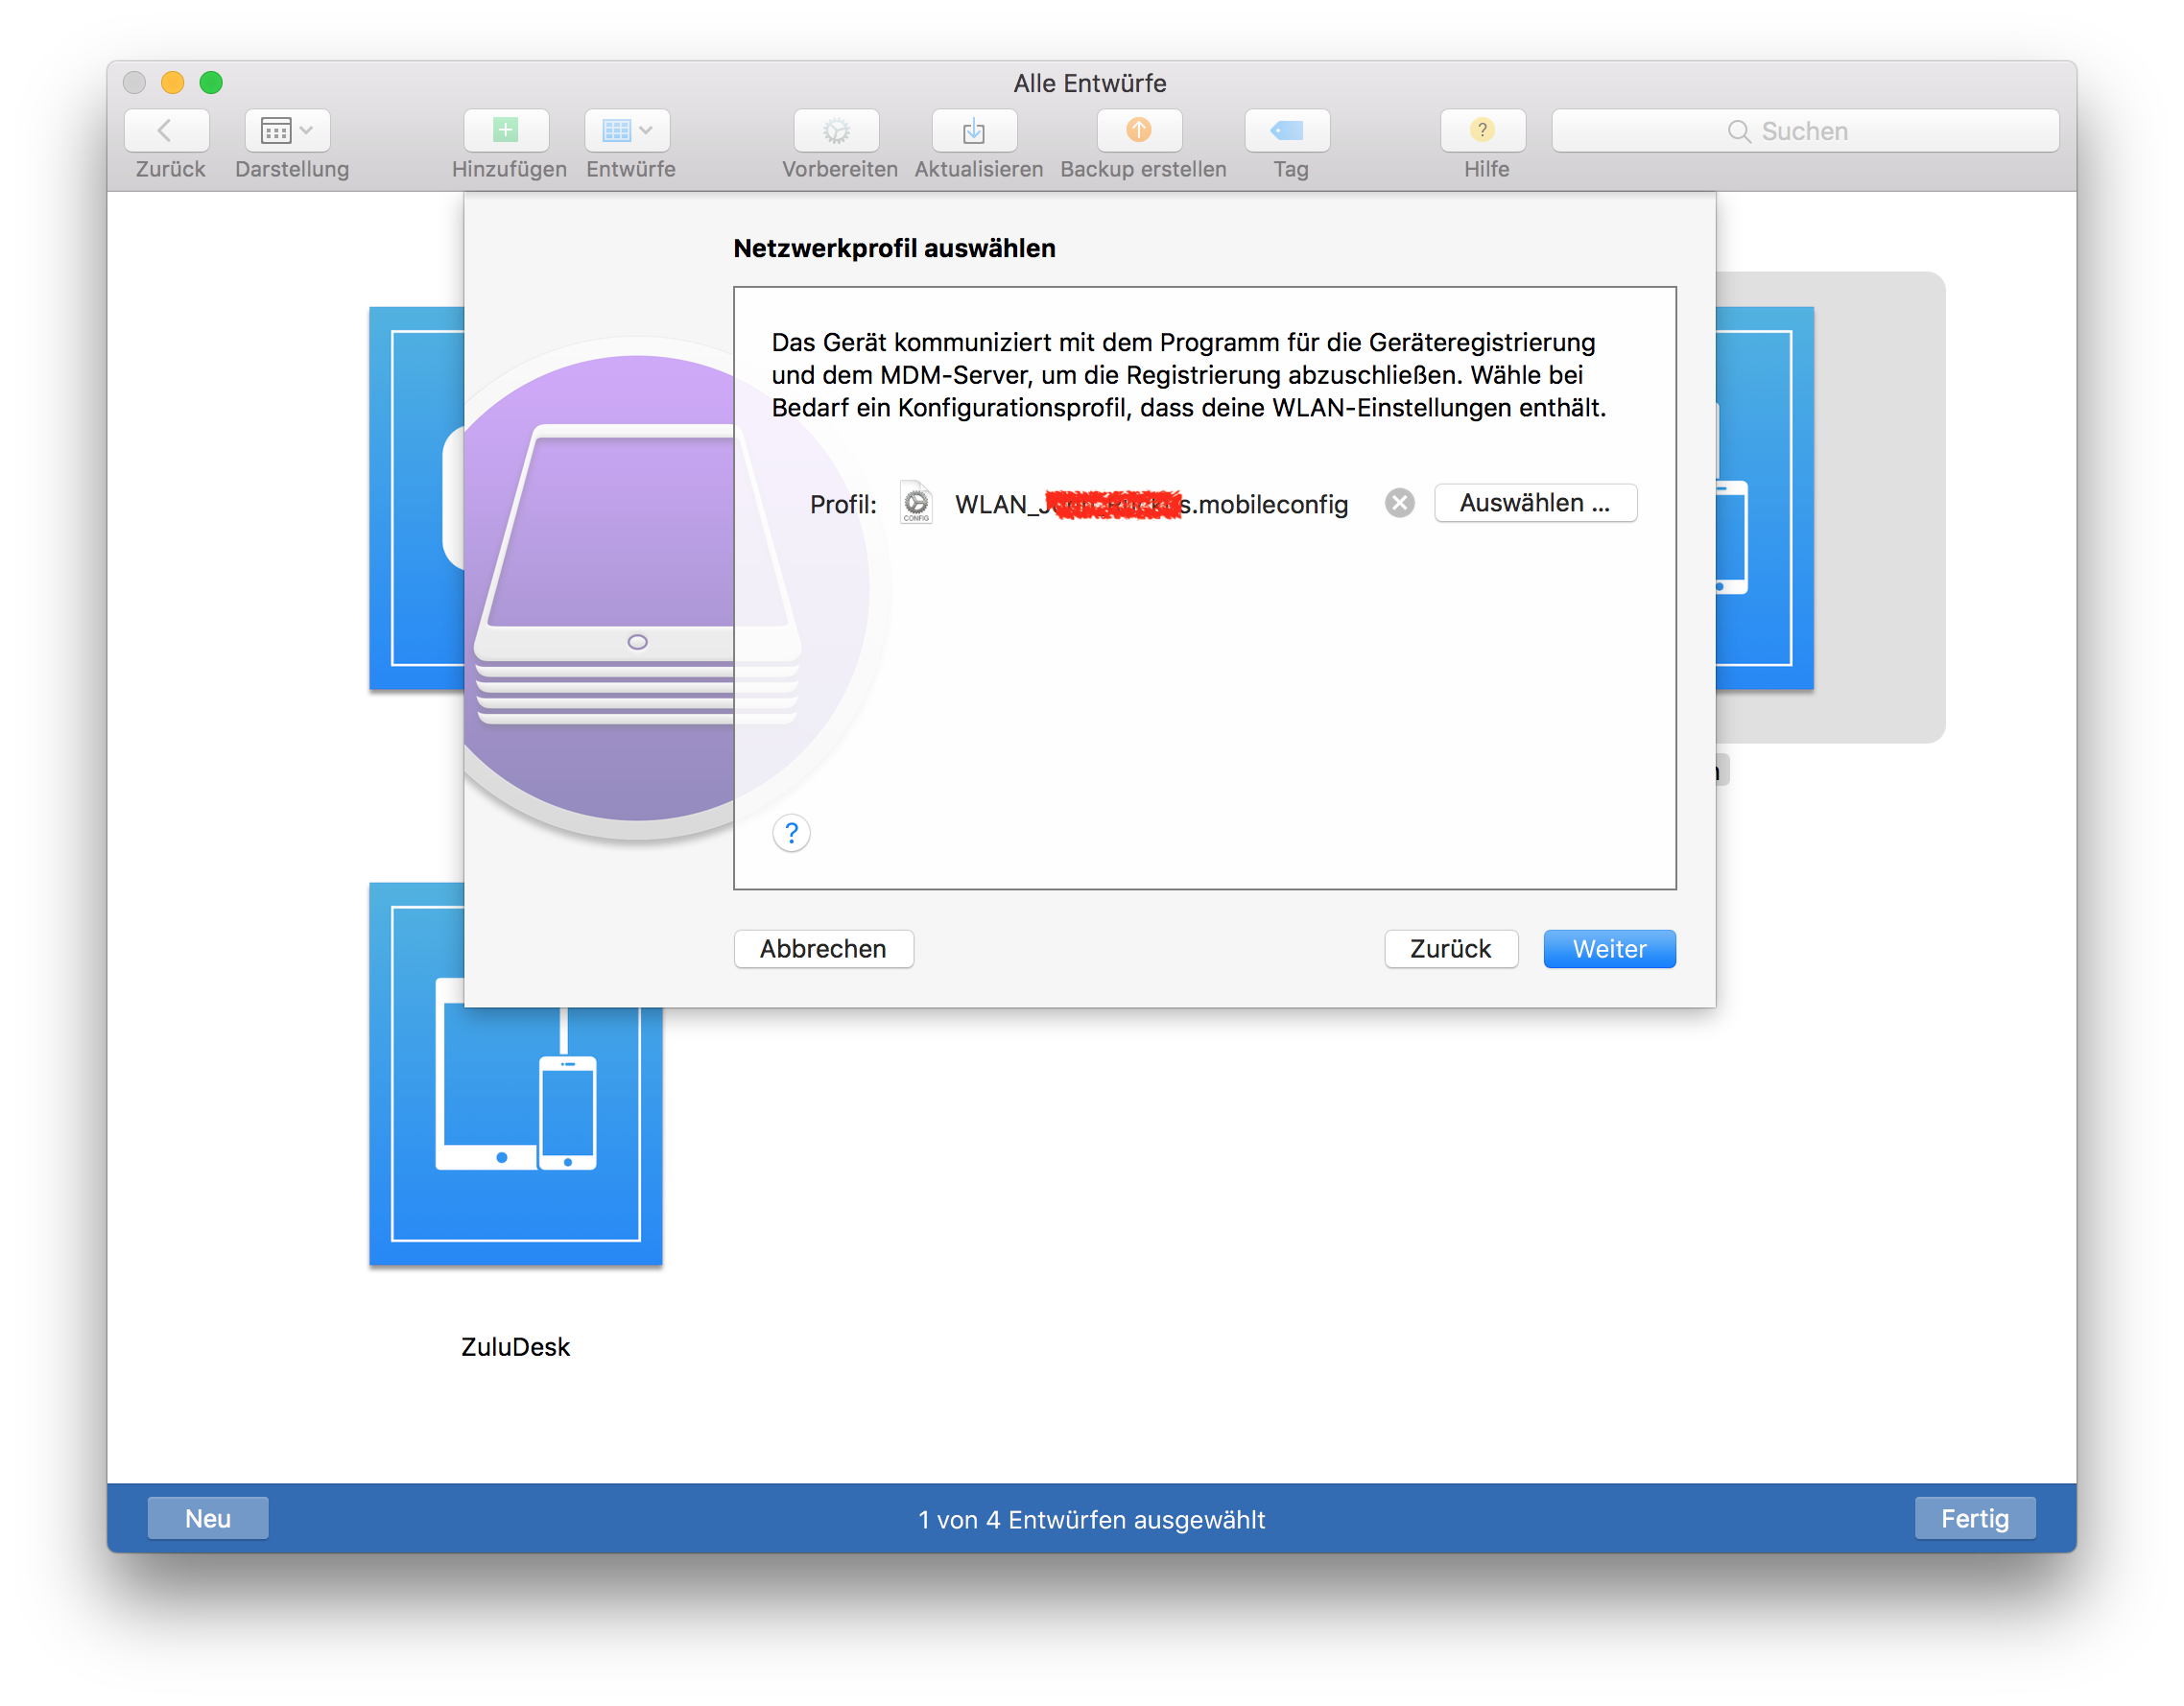Viewport: 2184px width, 1706px height.
Task: Open the Darstellung view dropdown
Action: (x=287, y=131)
